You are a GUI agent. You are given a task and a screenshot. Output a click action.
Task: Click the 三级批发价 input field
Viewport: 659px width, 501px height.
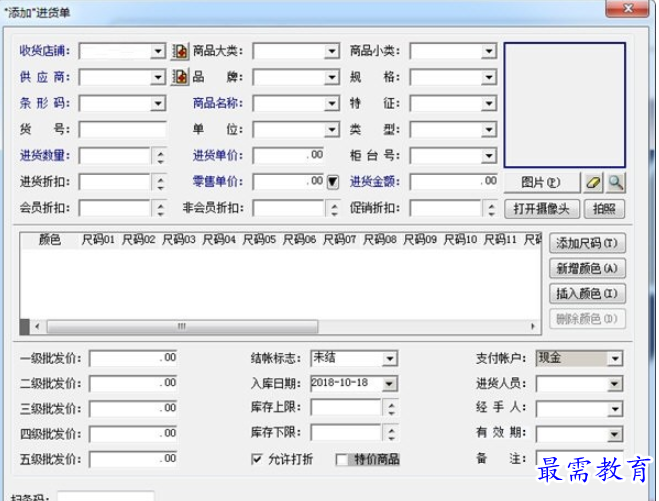(x=133, y=409)
